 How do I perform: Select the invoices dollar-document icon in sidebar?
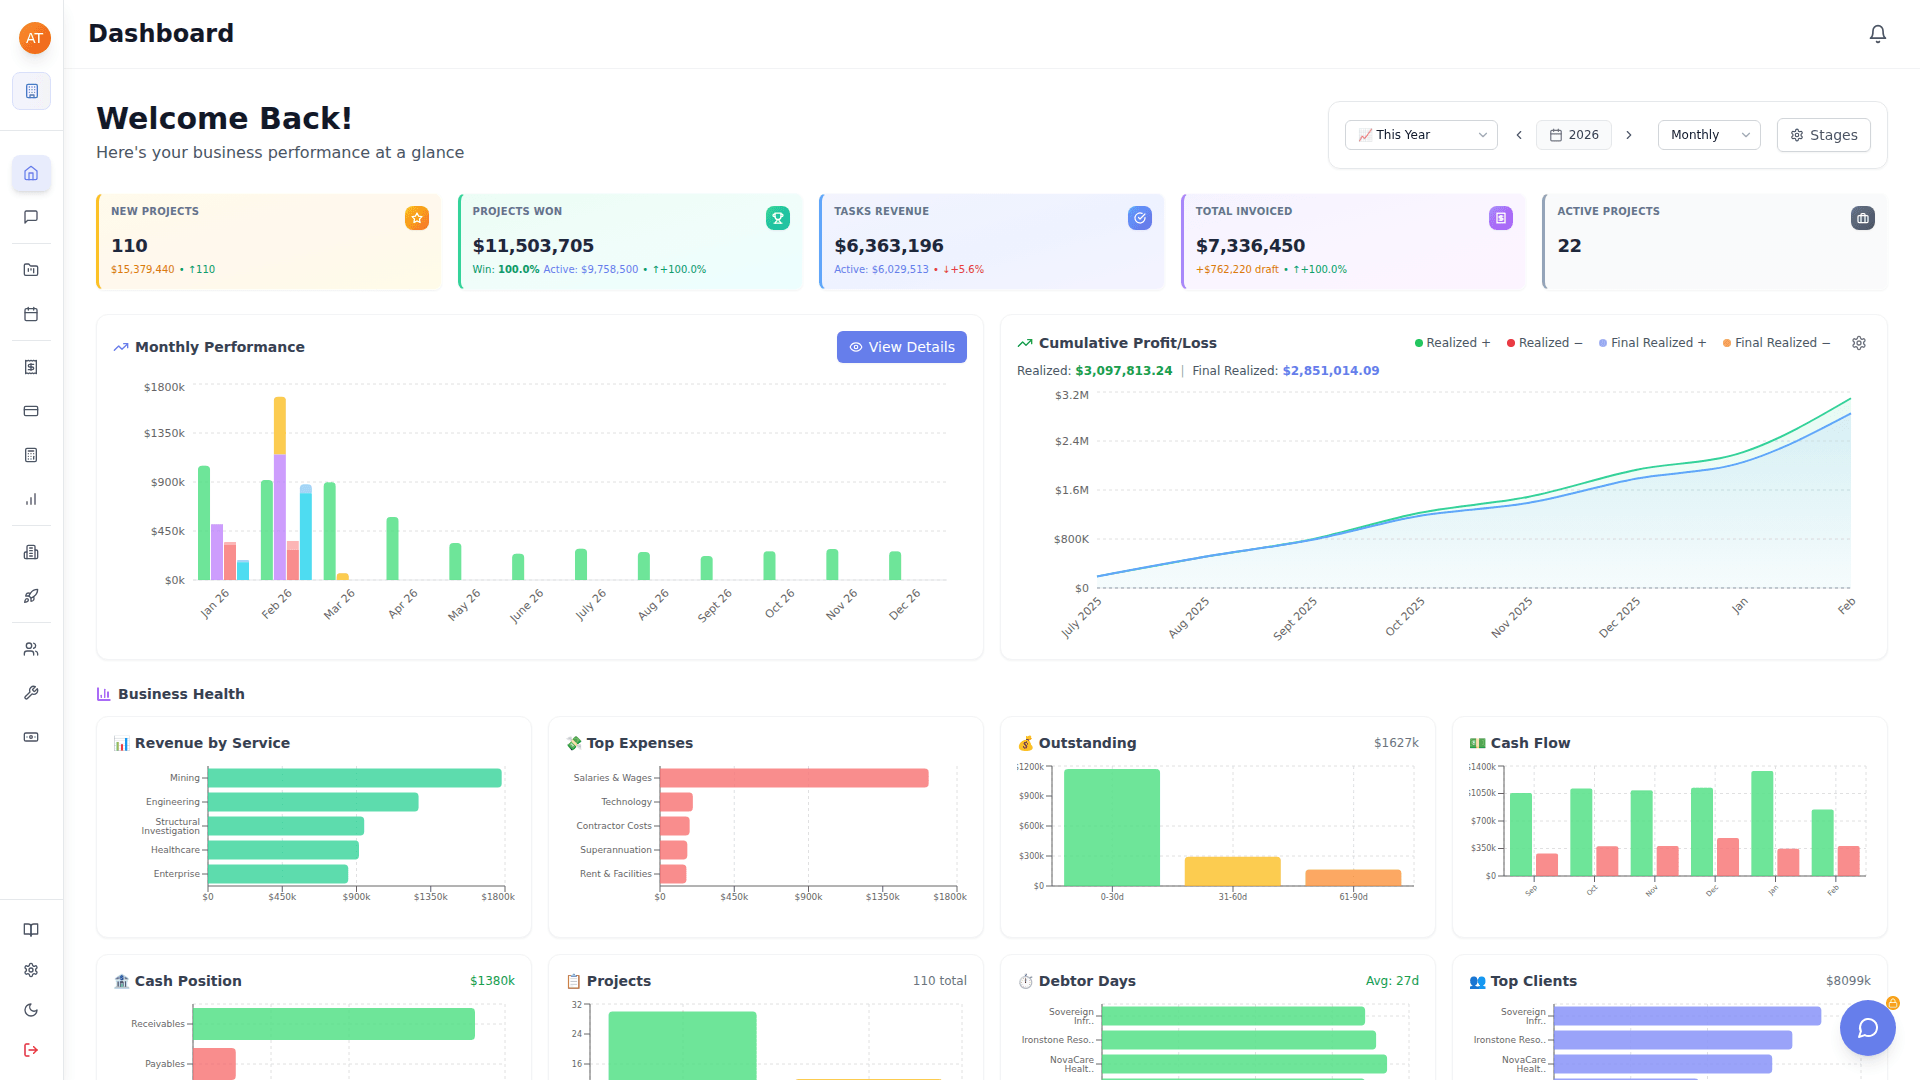click(x=31, y=366)
